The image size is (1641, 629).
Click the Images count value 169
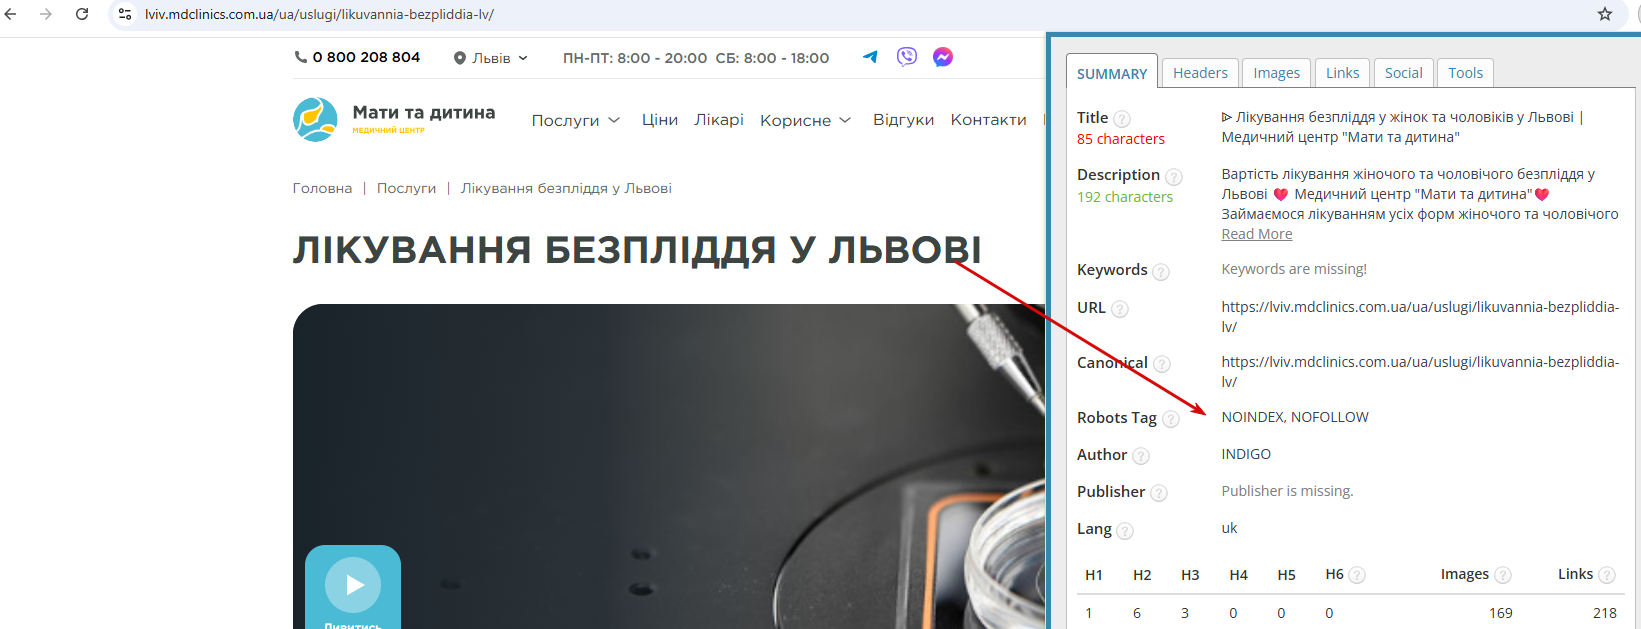coord(1501,613)
